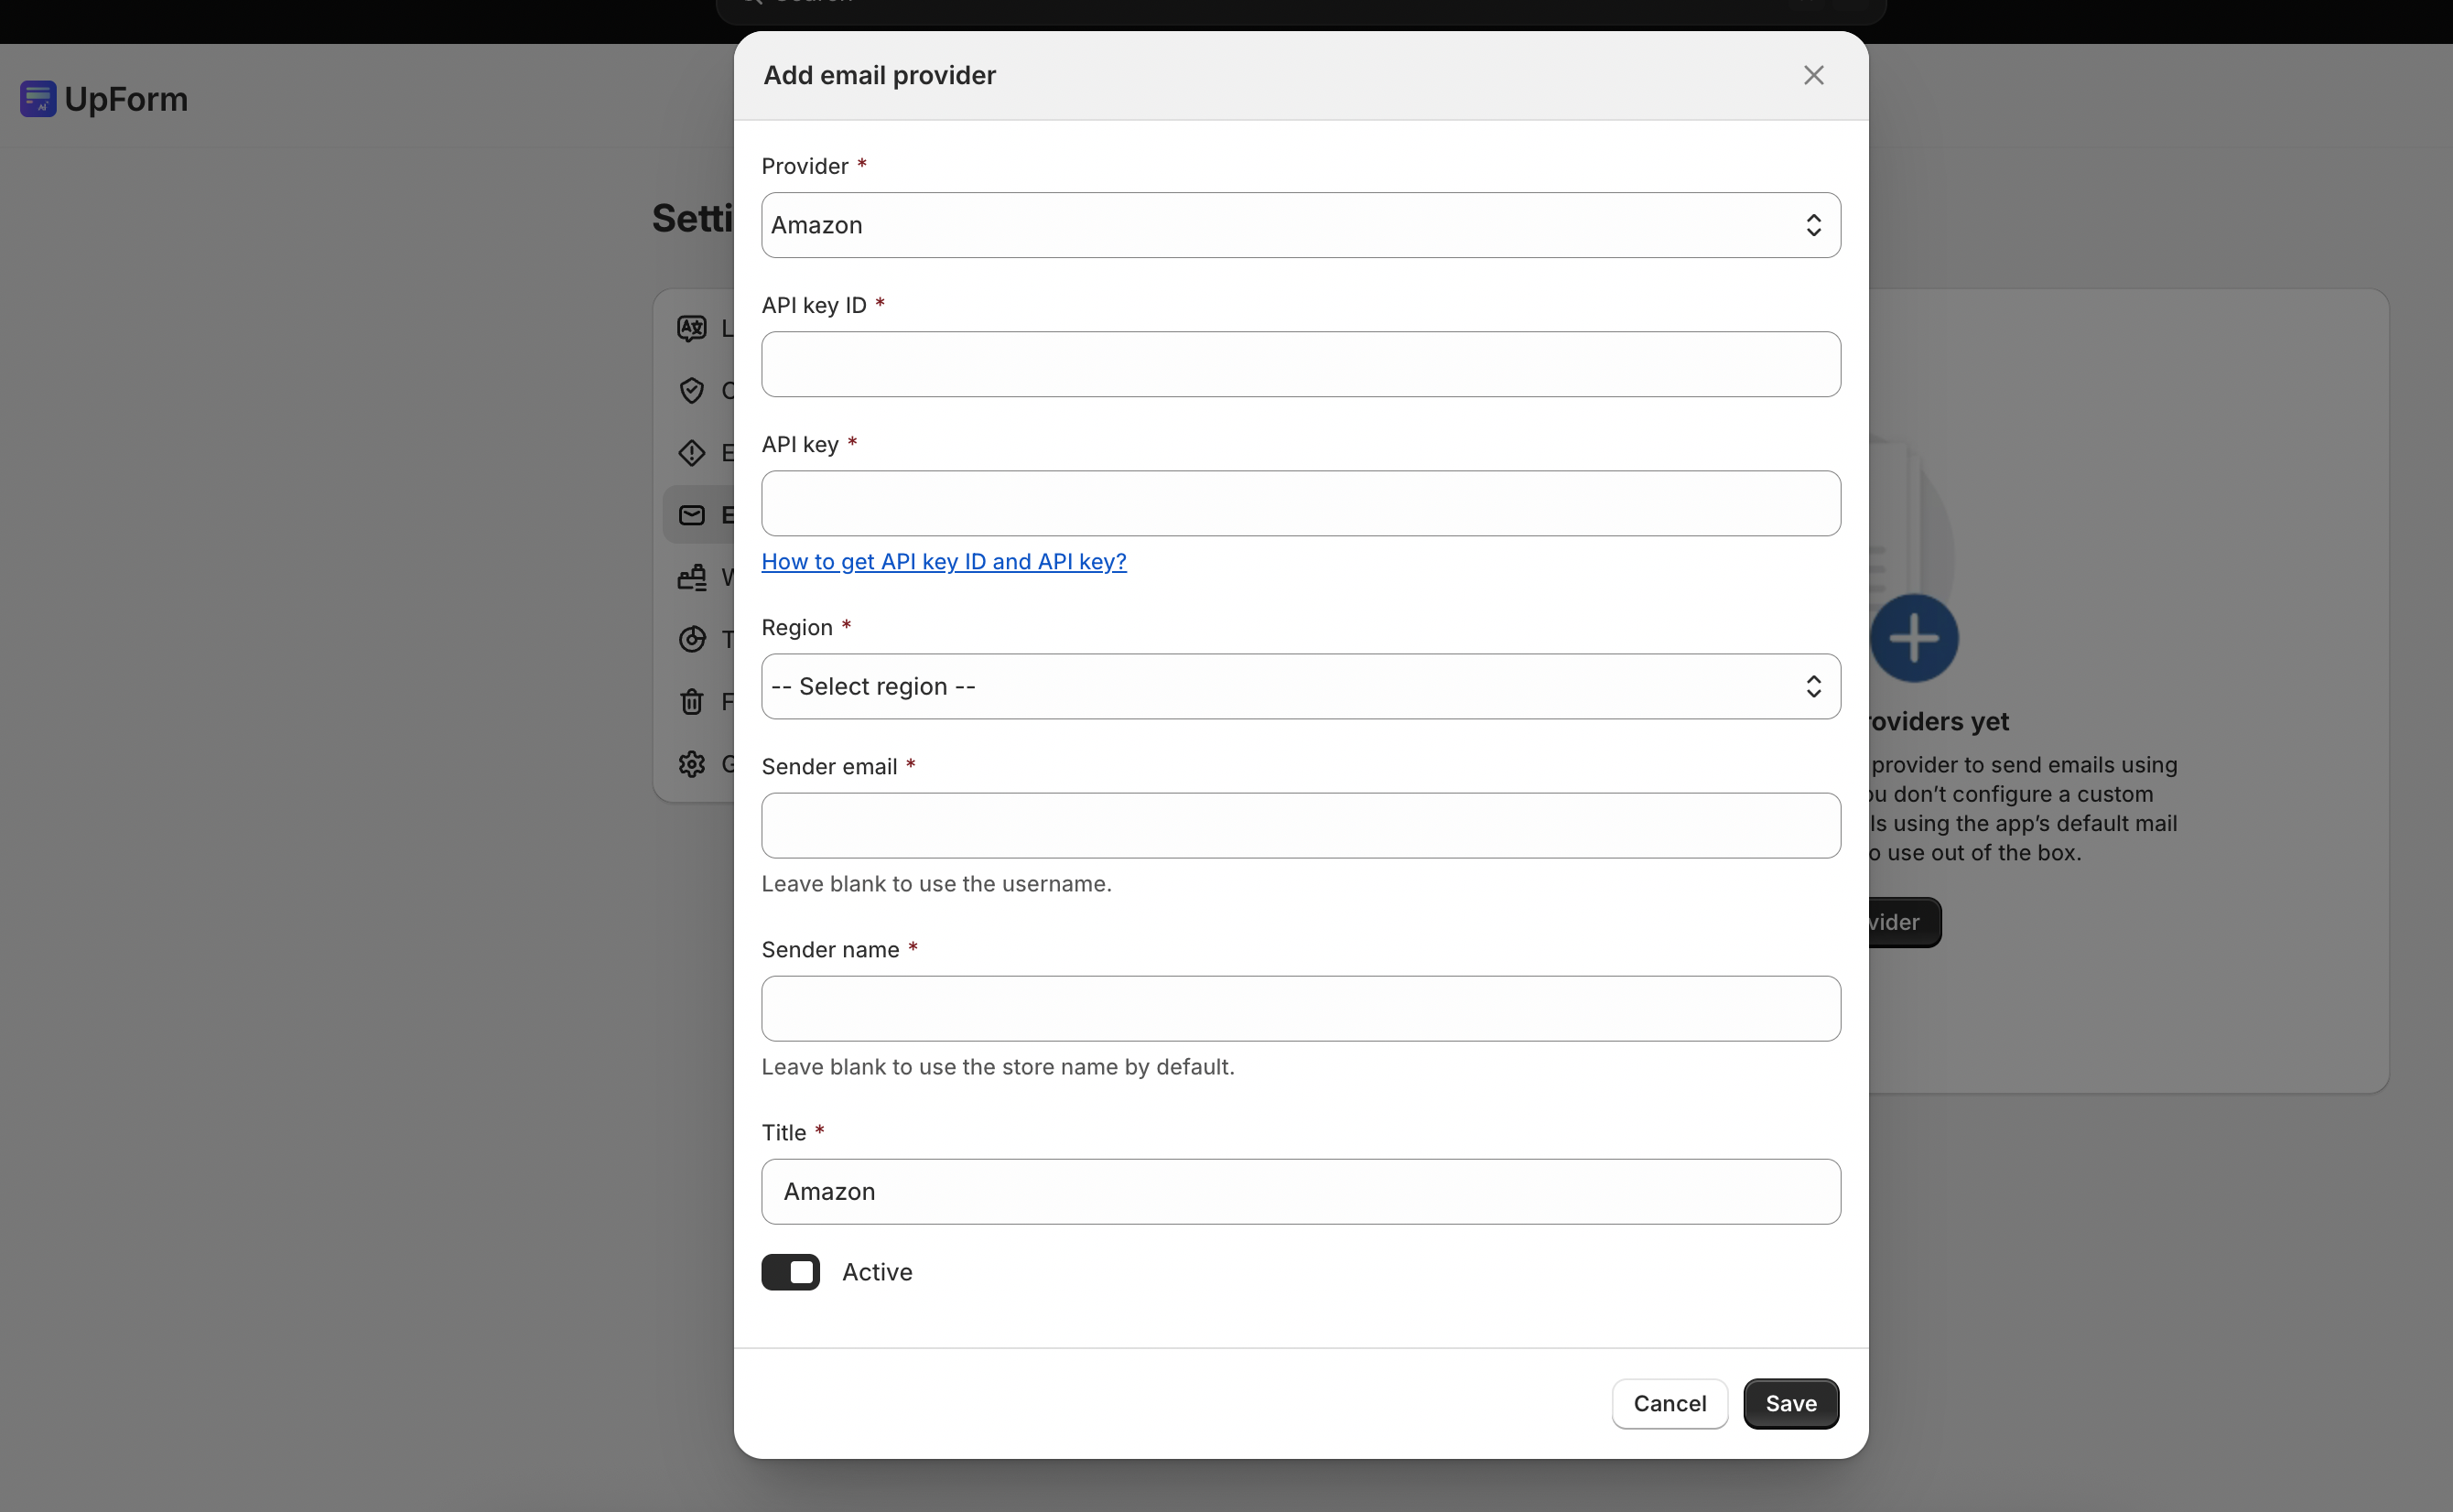The width and height of the screenshot is (2453, 1512).
Task: Open How to get API key link
Action: [943, 561]
